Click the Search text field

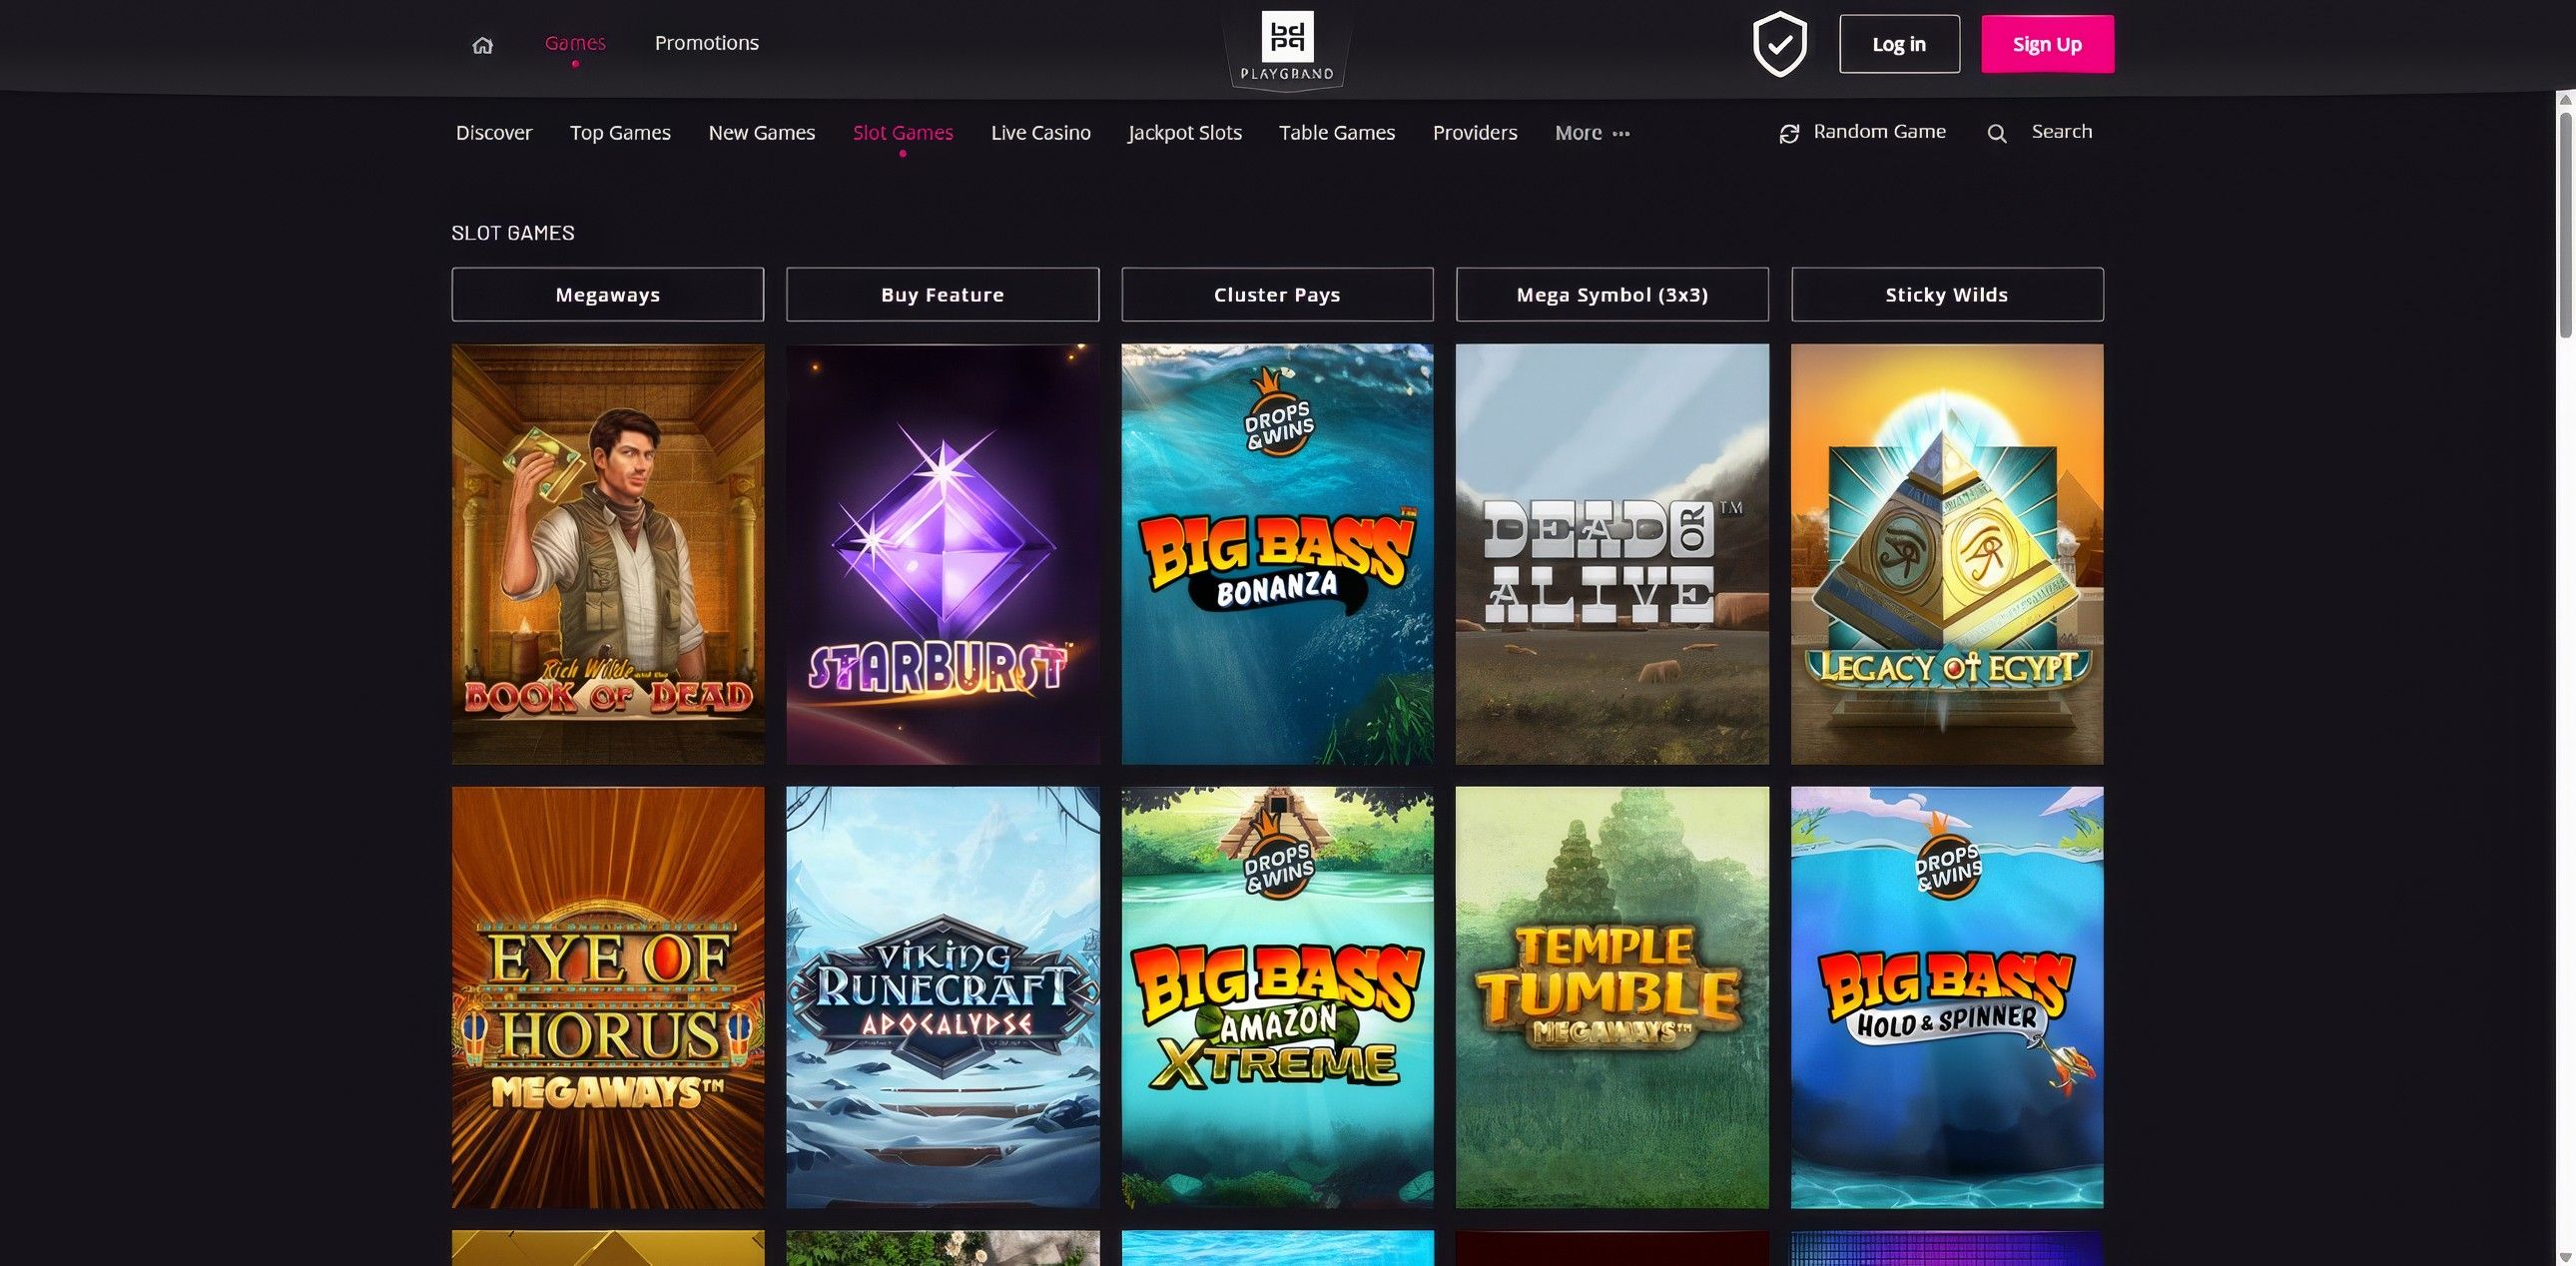pos(2061,132)
